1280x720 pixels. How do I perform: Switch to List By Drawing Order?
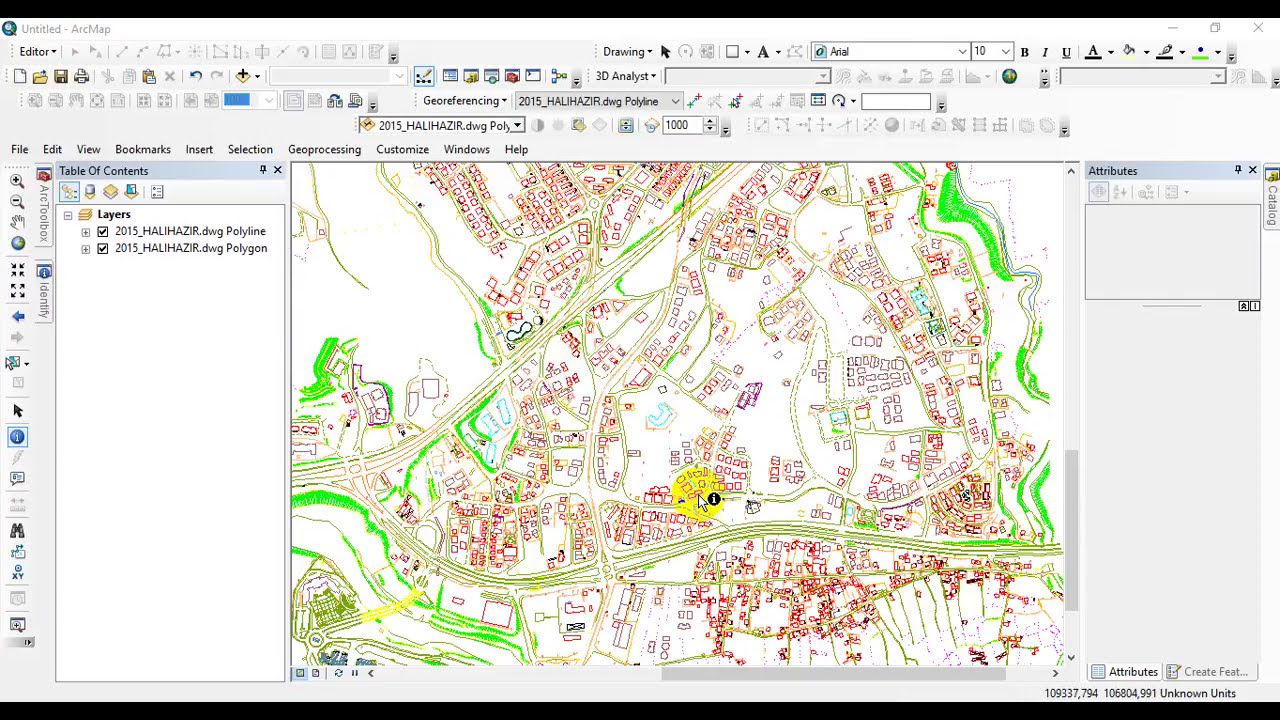69,192
